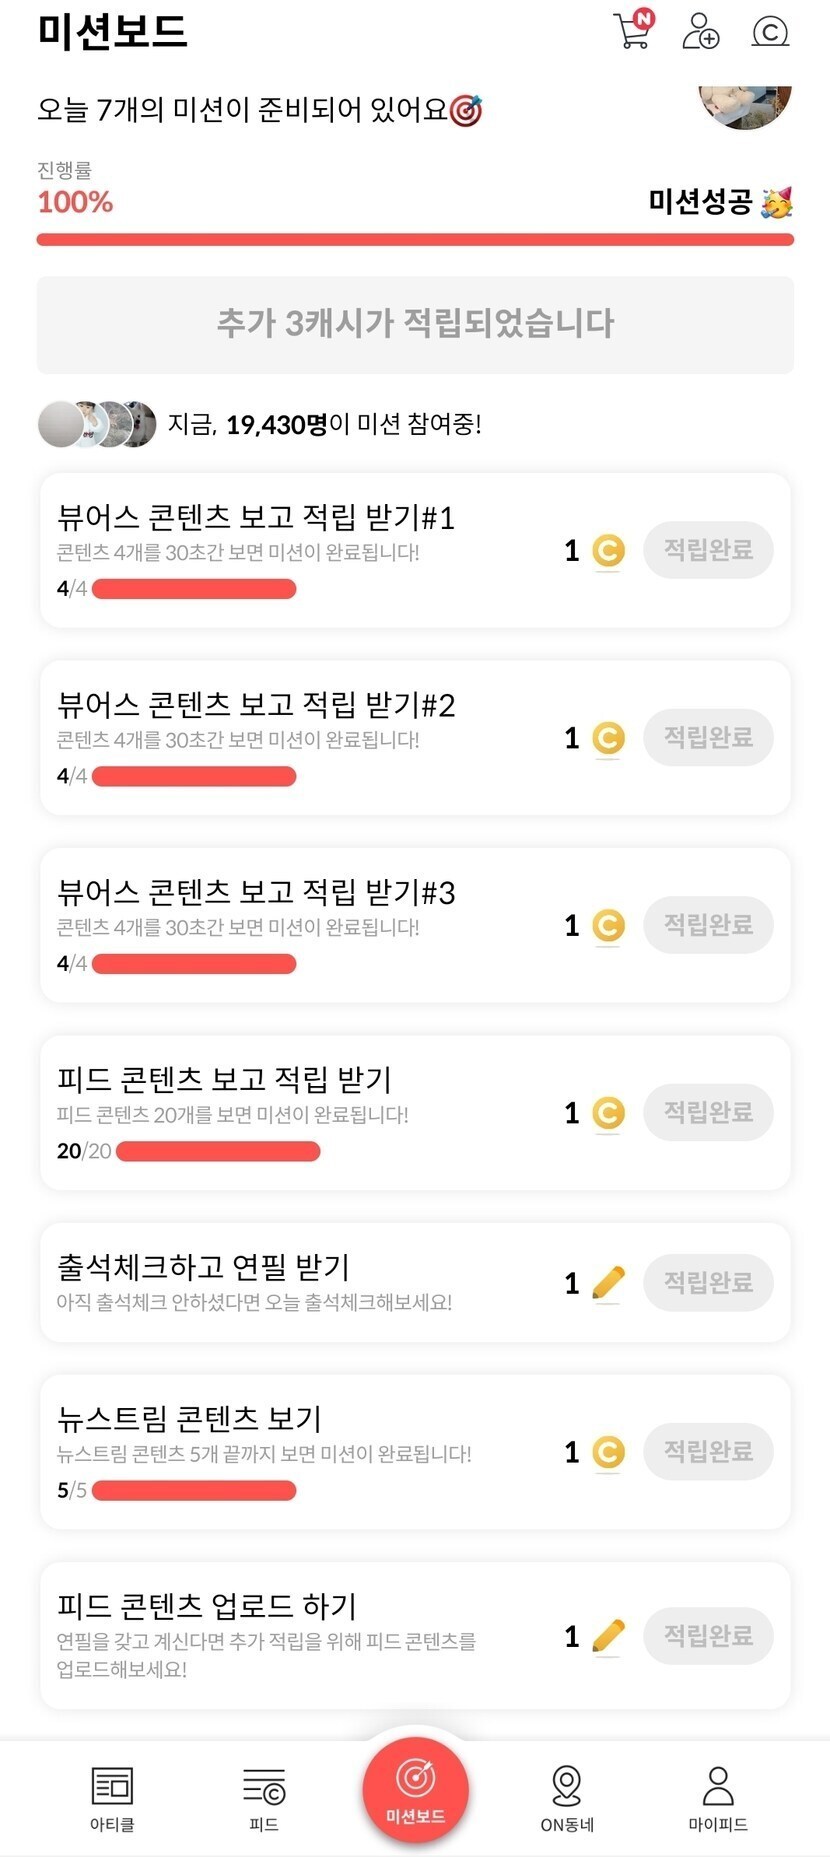Tap the coin icon for 피드 콘텐츠 보고 mission
Screen dimensions: 830x1857
[608, 1113]
